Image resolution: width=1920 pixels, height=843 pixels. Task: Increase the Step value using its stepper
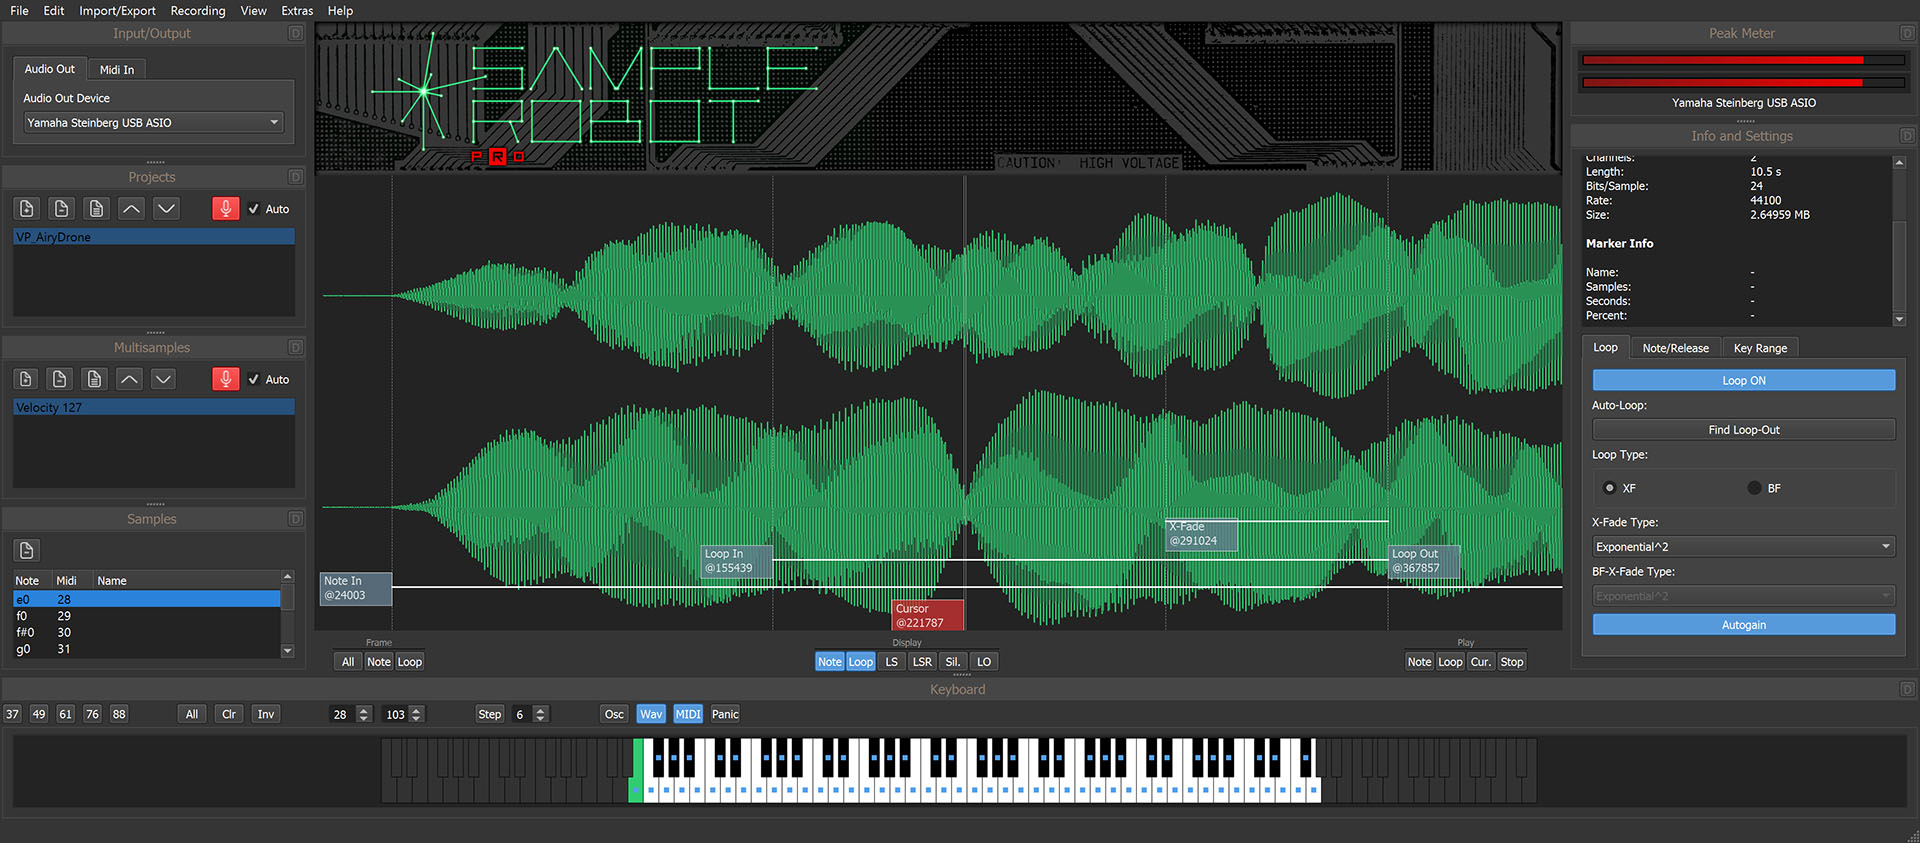coord(541,710)
